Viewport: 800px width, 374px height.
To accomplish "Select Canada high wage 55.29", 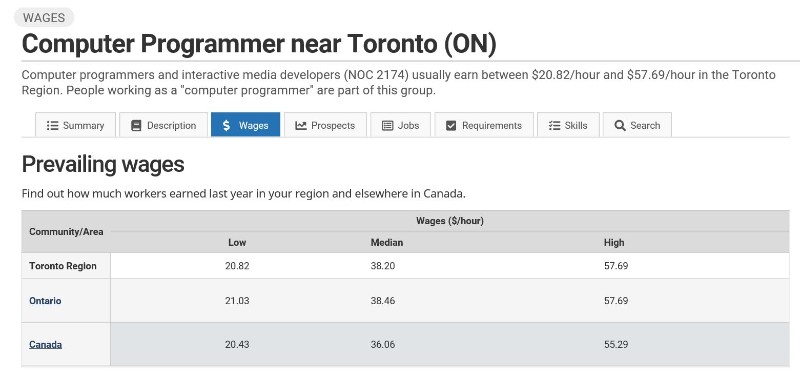I will (x=616, y=344).
